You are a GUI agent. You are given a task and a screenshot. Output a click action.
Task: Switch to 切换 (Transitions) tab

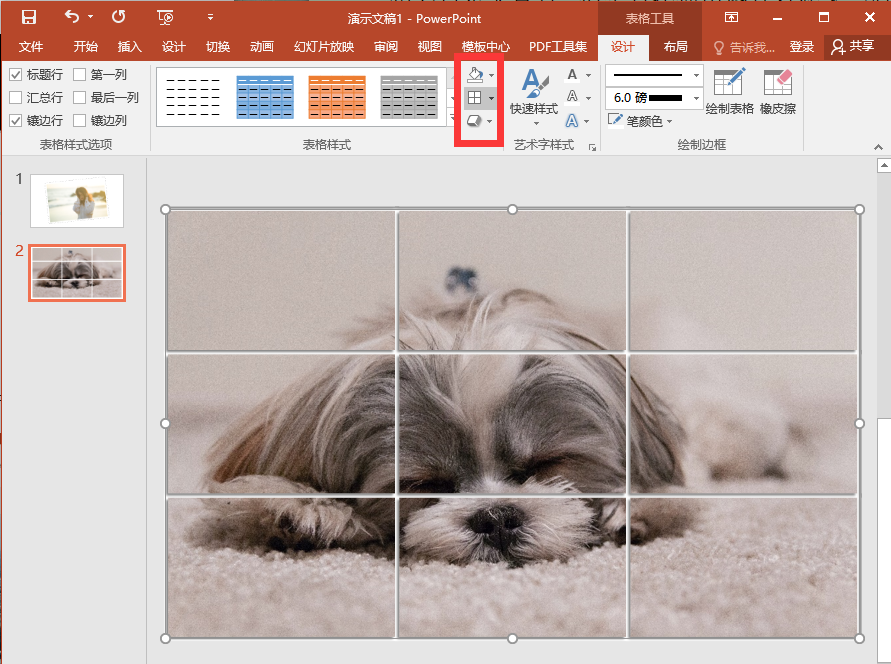[218, 47]
